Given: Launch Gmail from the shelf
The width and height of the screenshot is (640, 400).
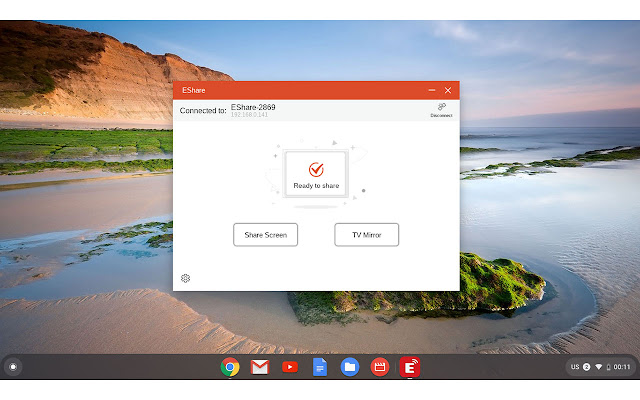Looking at the screenshot, I should [260, 367].
